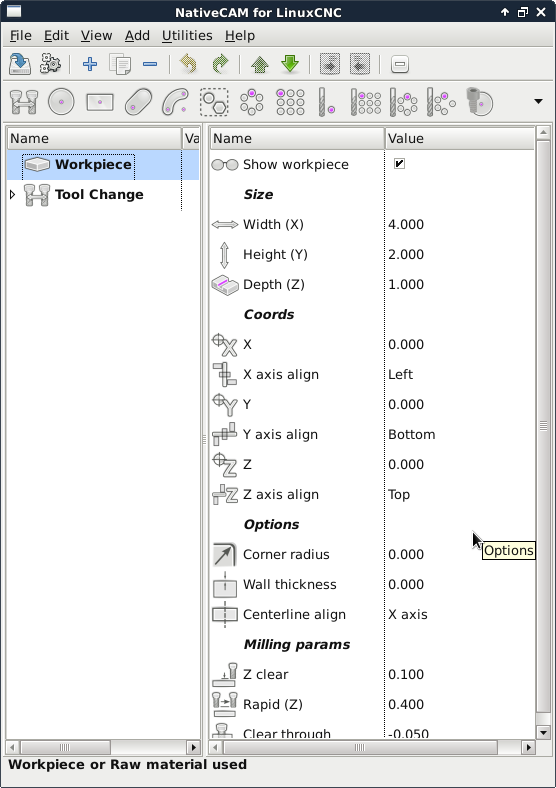Click the right panel vertical scrollbar down arrow
The height and width of the screenshot is (788, 556).
(543, 732)
